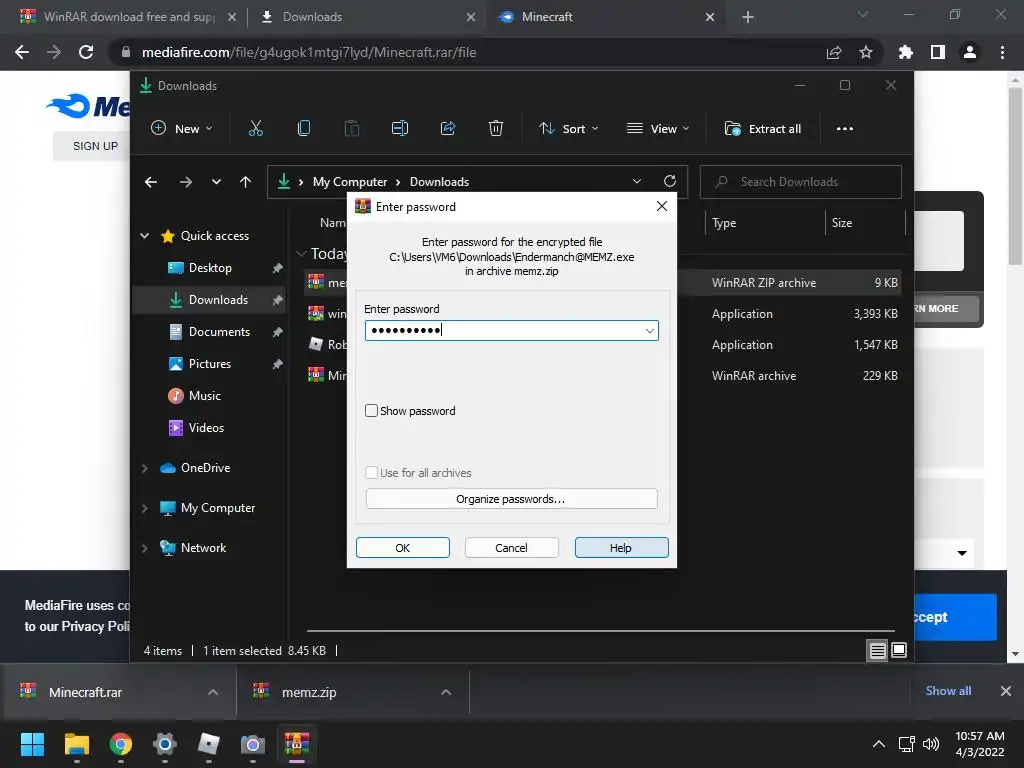Collapse the Today group in file list
This screenshot has width=1024, height=768.
coord(301,253)
